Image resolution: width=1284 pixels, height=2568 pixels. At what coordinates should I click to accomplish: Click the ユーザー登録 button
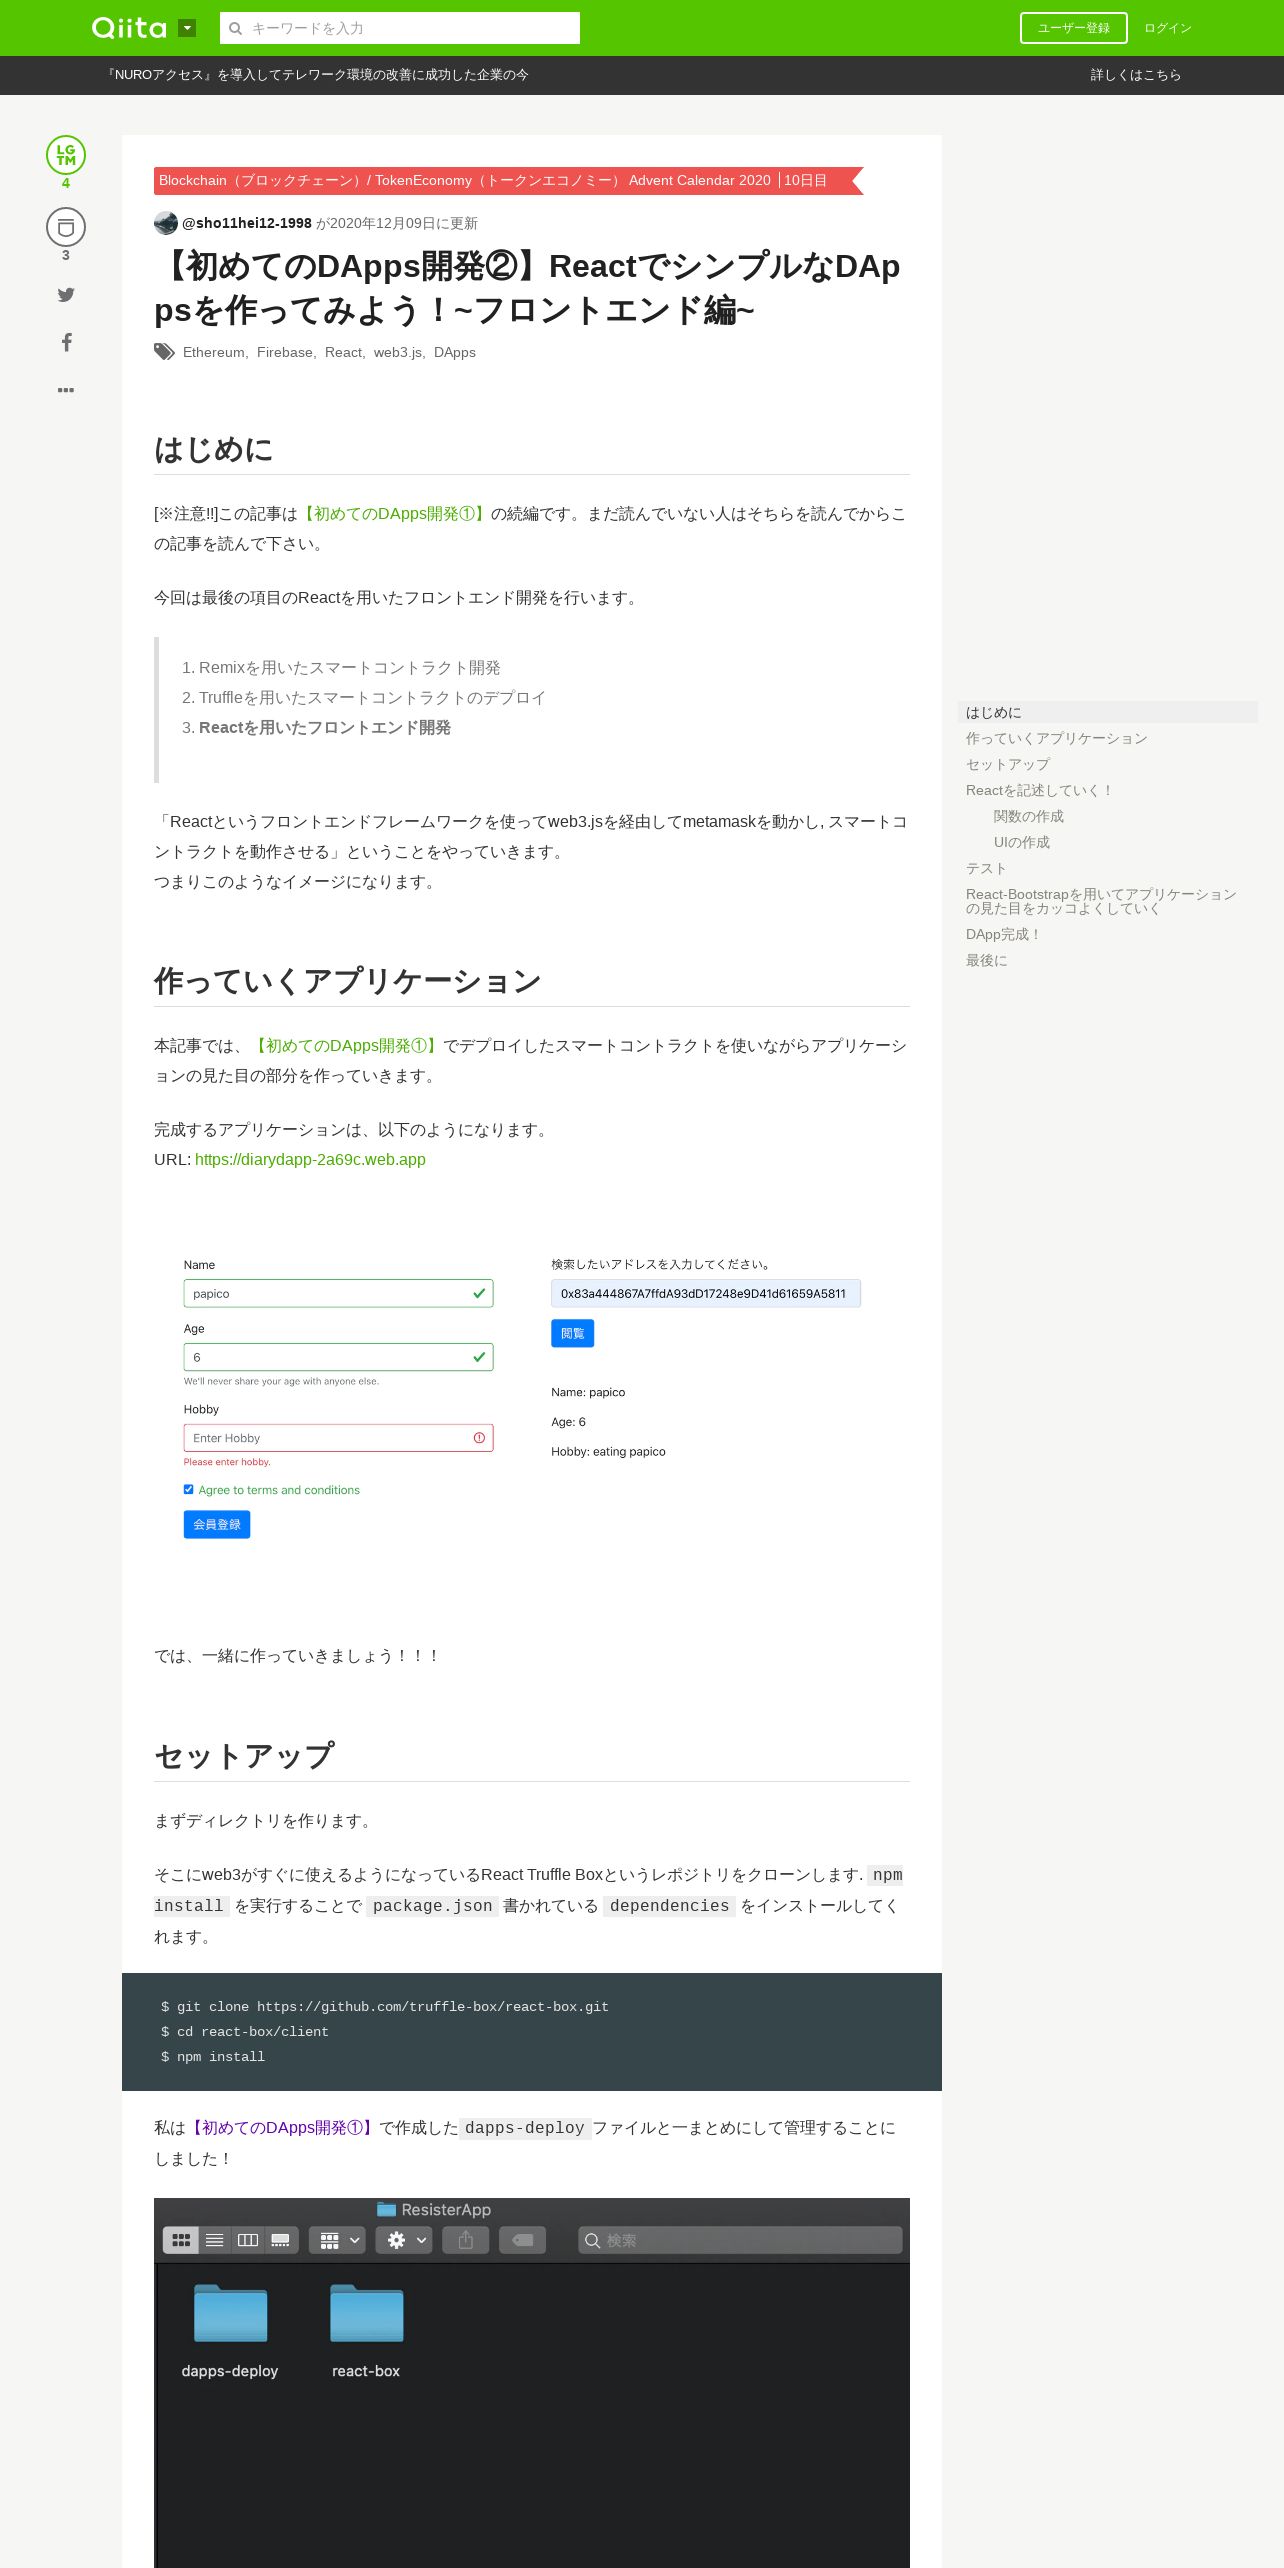click(1073, 28)
